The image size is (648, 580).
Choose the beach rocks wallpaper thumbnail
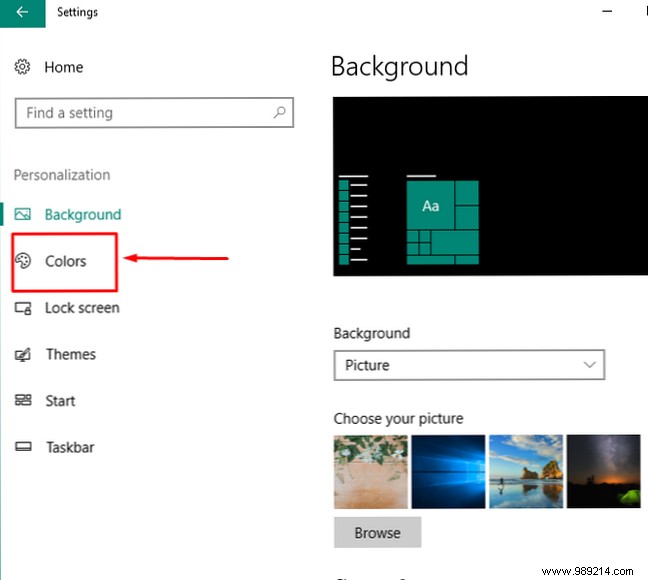tap(526, 472)
